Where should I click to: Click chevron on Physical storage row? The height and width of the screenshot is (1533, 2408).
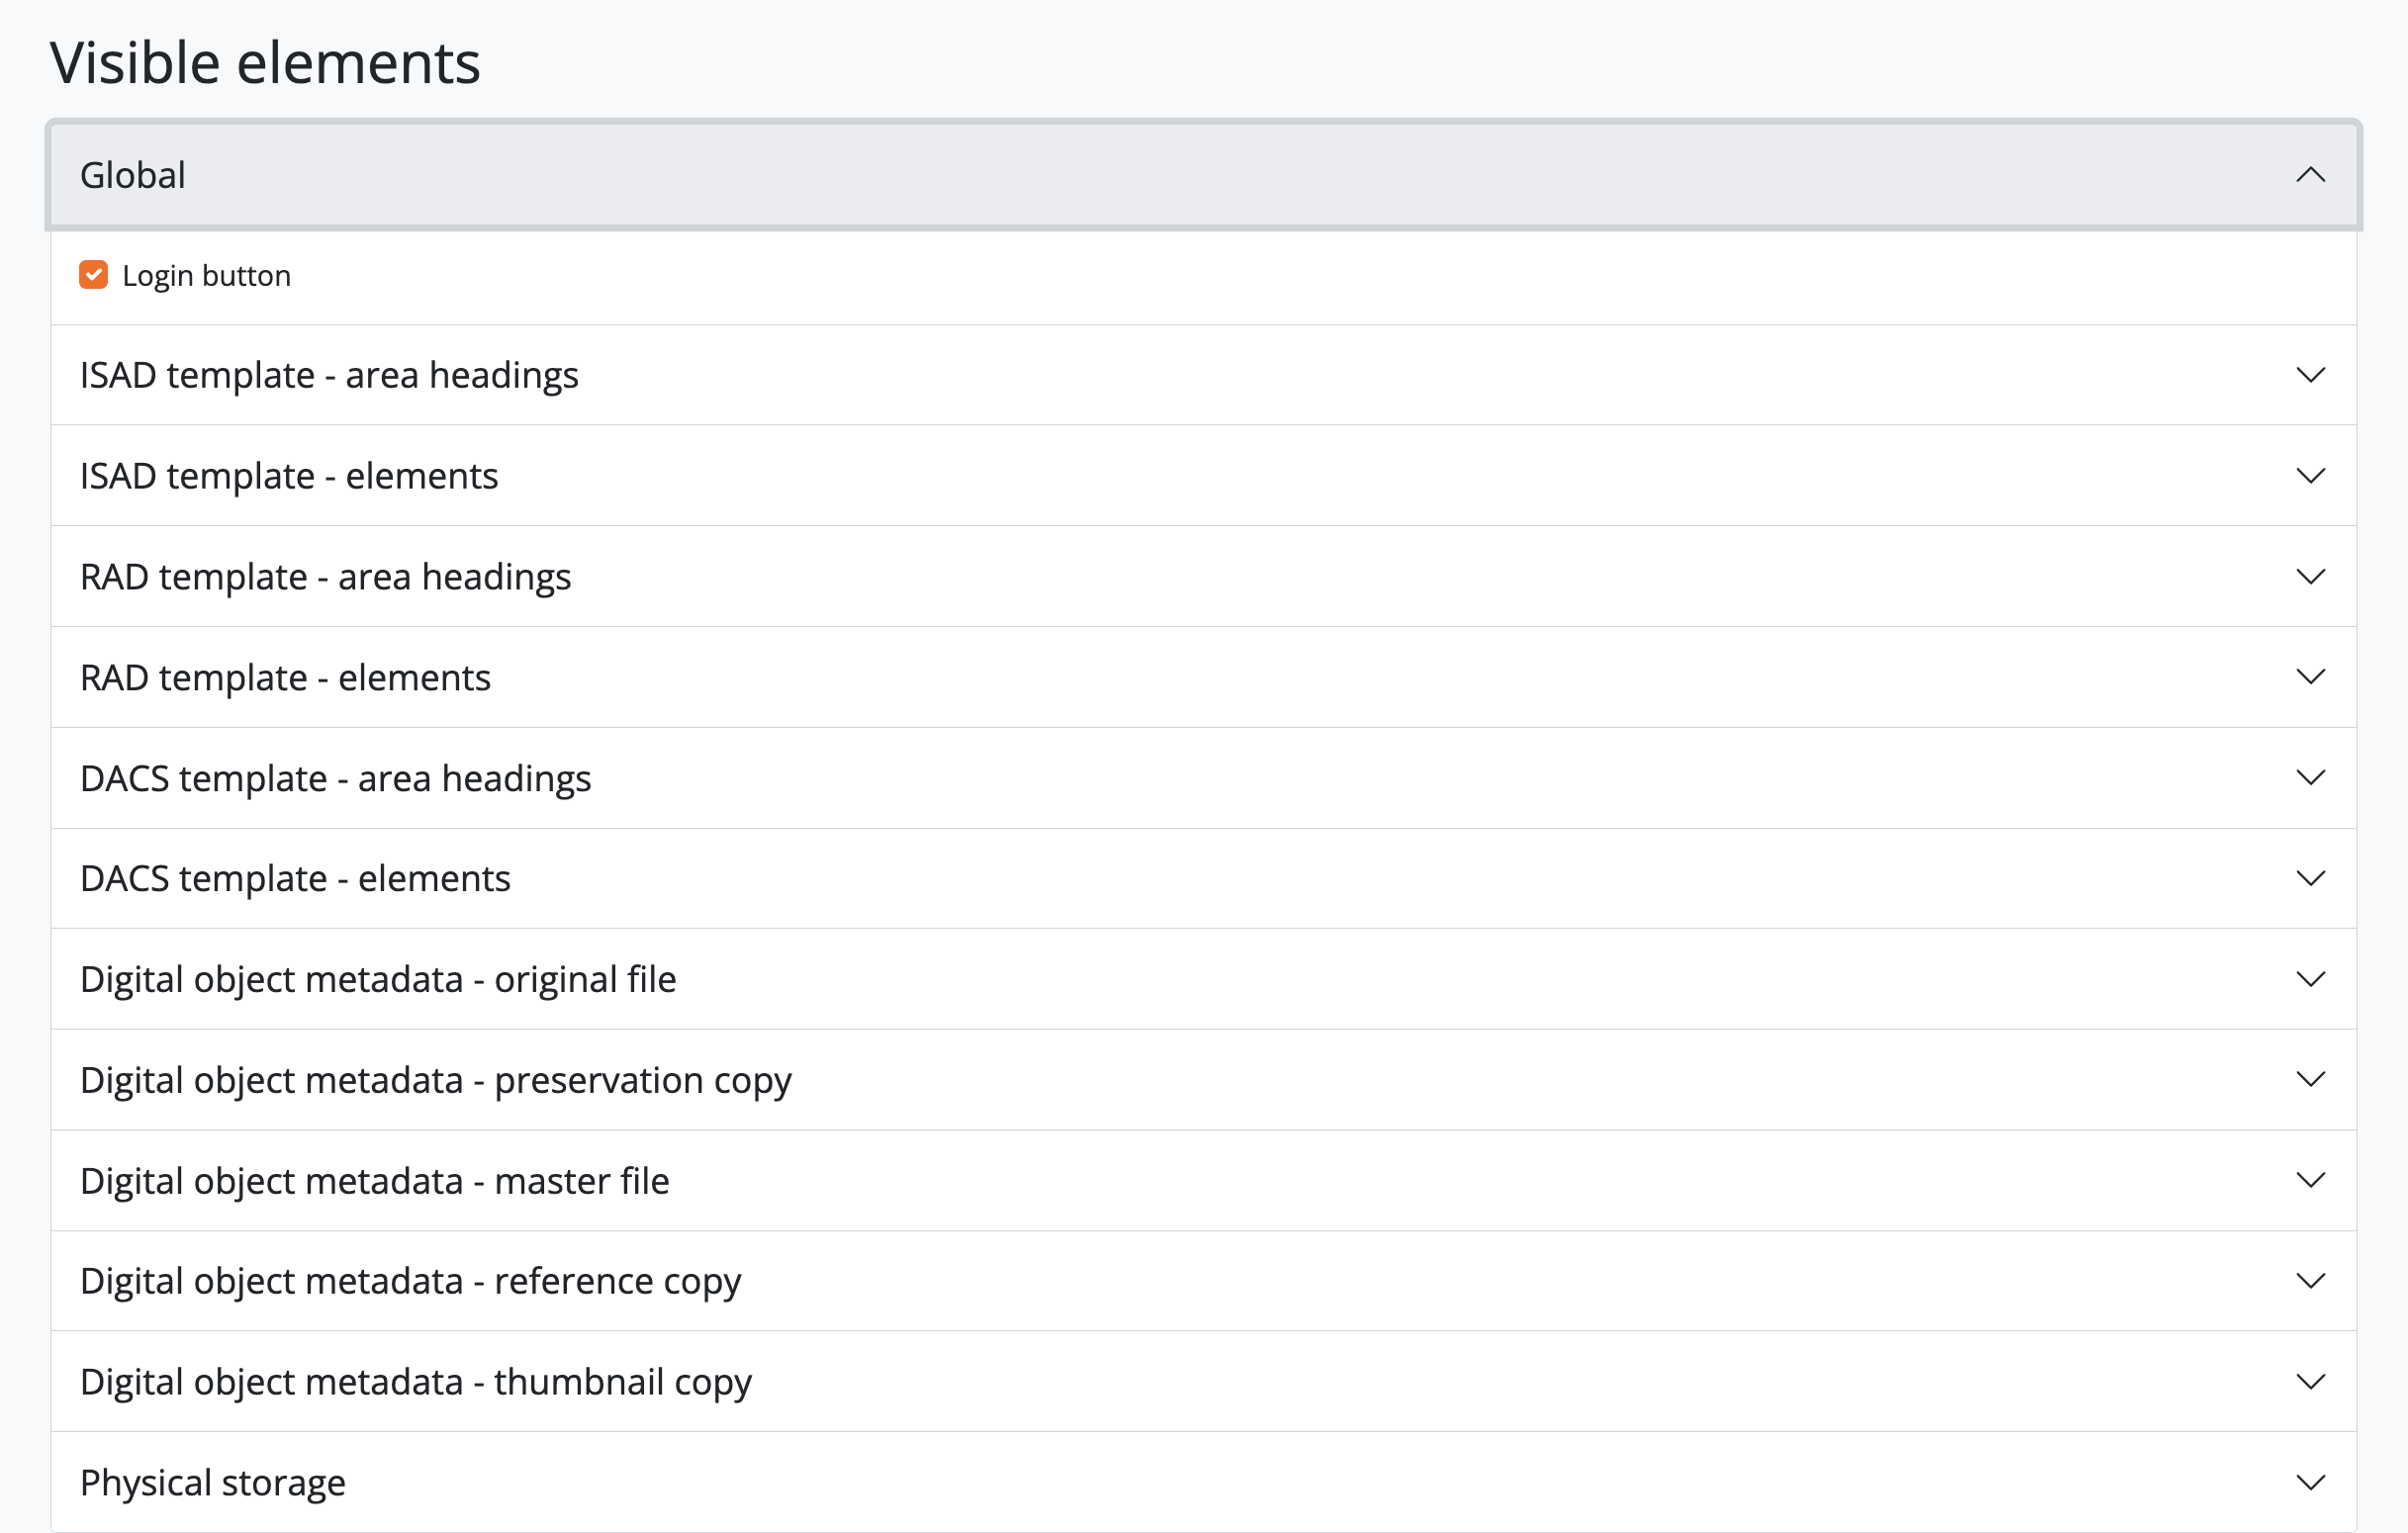[2310, 1482]
